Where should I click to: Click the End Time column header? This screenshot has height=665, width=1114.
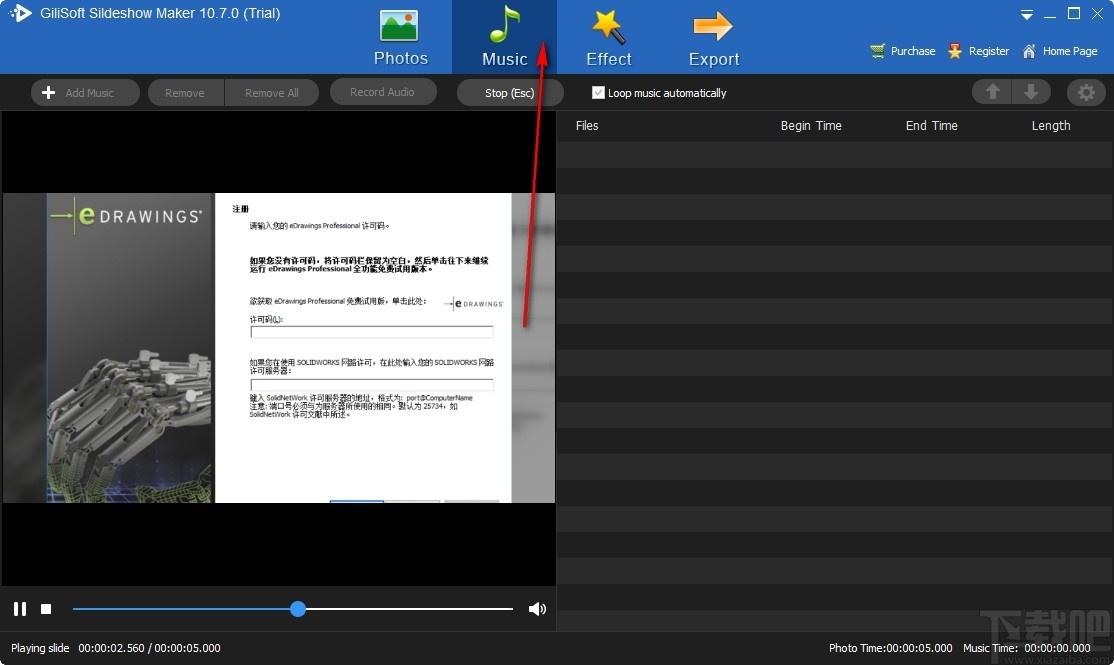pos(931,126)
